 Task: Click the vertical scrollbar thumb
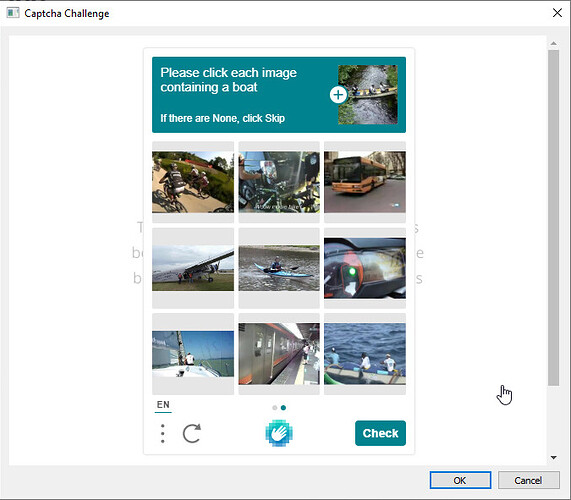click(554, 217)
